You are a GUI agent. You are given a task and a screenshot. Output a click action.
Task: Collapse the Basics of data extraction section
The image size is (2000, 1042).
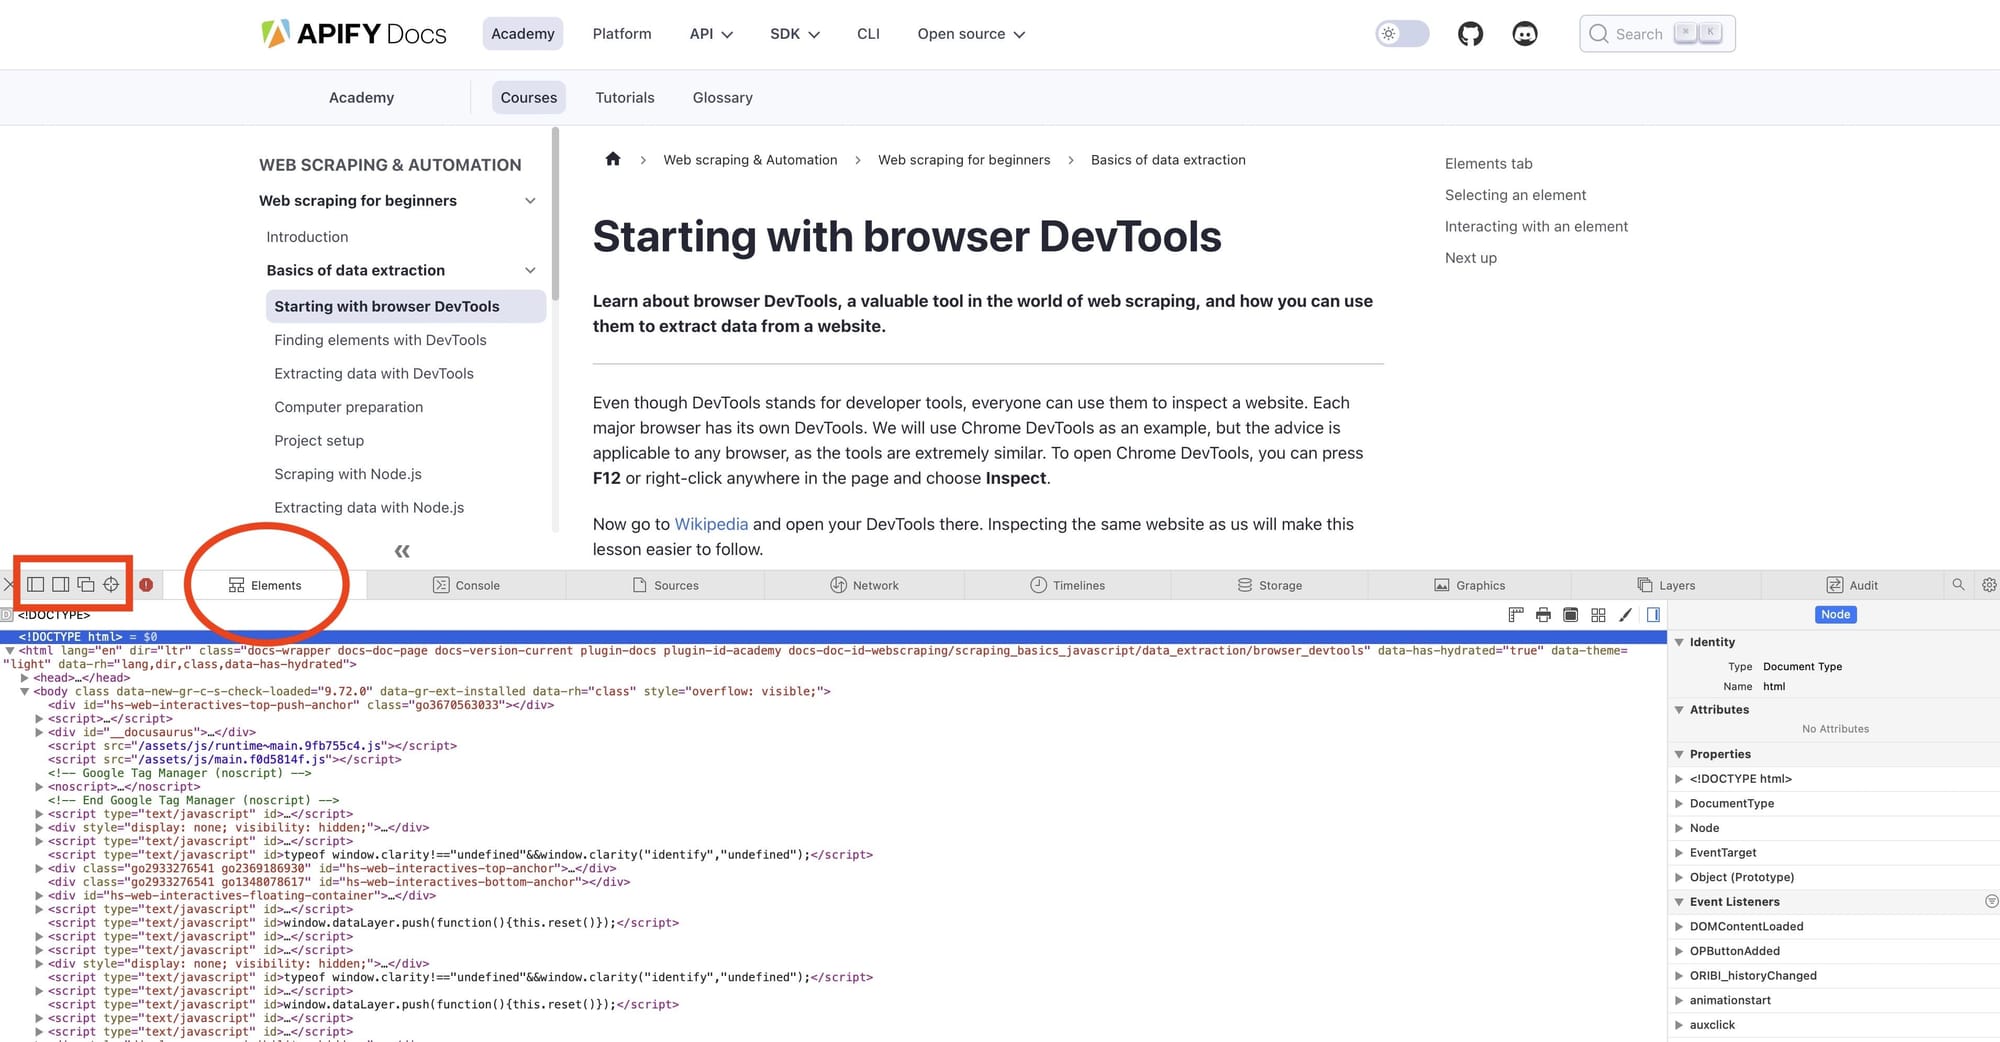530,270
